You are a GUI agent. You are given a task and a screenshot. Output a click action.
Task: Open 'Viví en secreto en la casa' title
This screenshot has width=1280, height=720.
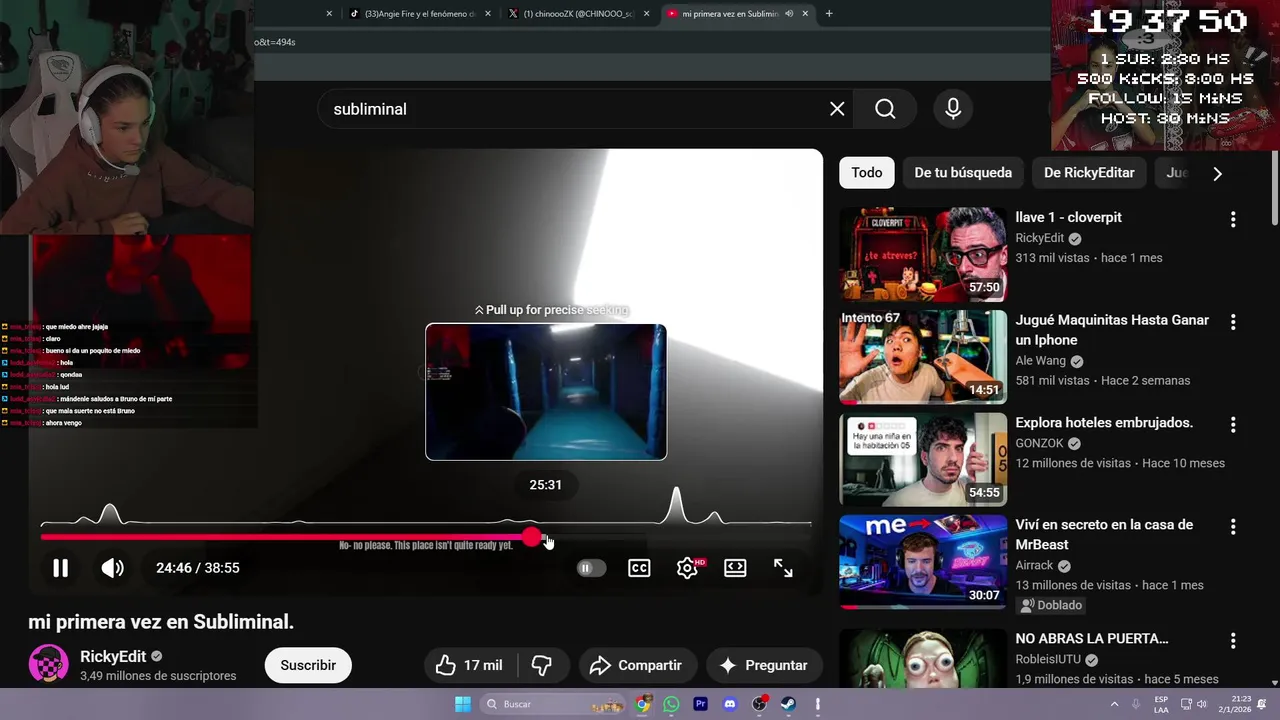pyautogui.click(x=1104, y=535)
